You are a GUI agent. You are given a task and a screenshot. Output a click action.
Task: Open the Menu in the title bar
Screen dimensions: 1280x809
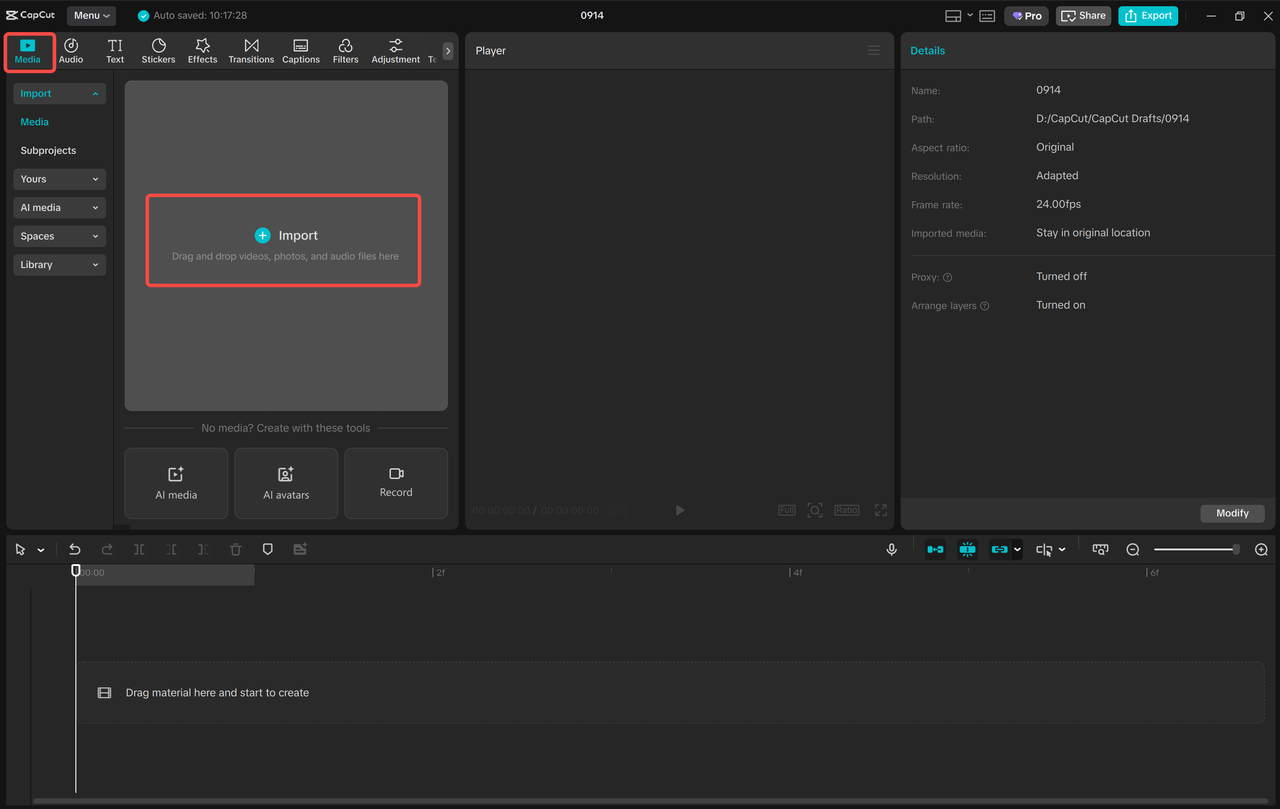coord(91,16)
